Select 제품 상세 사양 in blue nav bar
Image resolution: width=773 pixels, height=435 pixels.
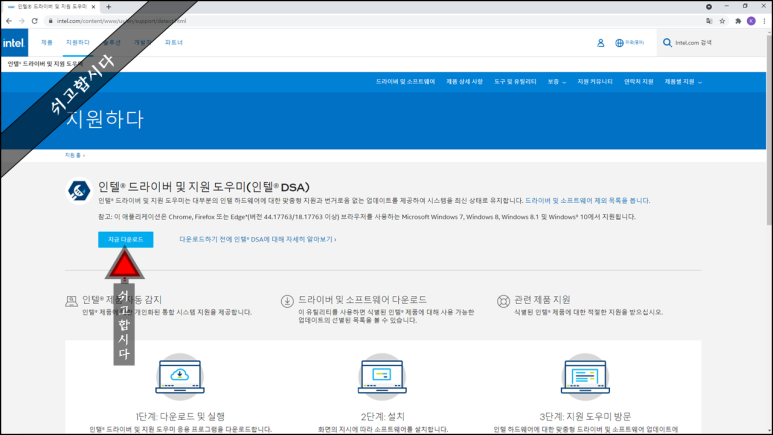coord(464,82)
